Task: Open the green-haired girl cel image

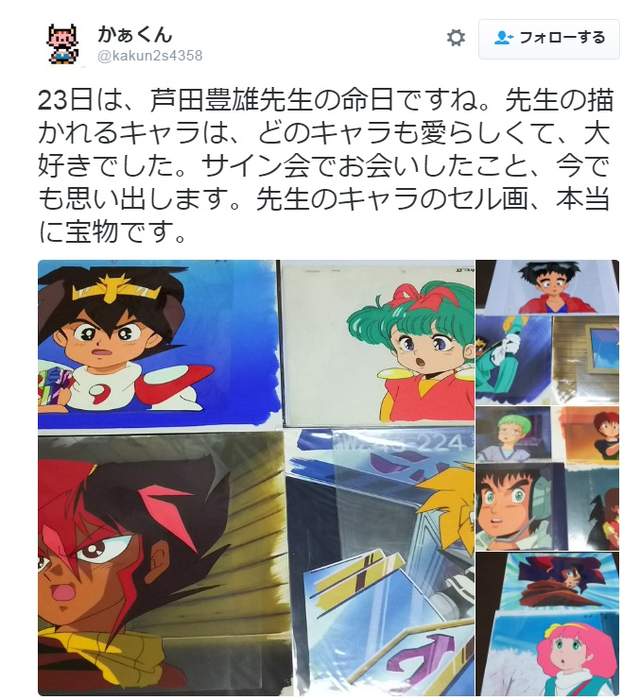Action: [378, 342]
